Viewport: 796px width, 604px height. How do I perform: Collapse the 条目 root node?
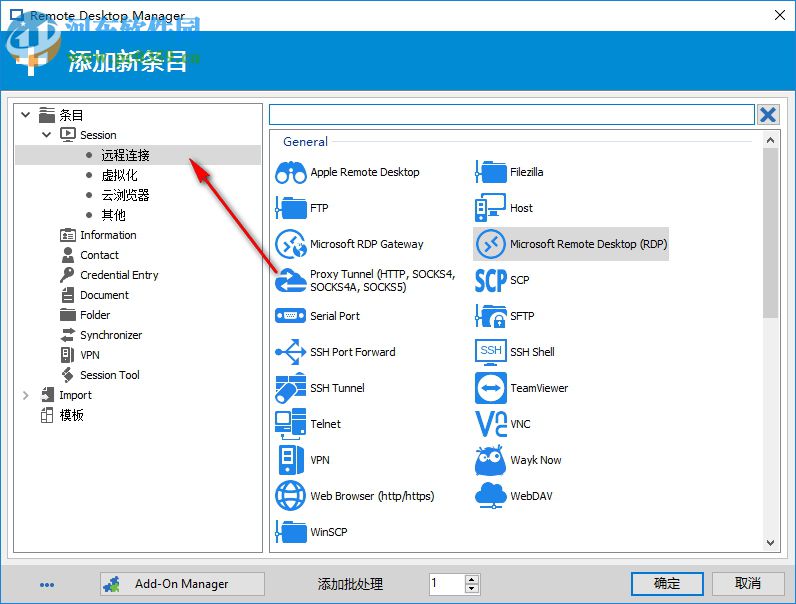tap(25, 115)
